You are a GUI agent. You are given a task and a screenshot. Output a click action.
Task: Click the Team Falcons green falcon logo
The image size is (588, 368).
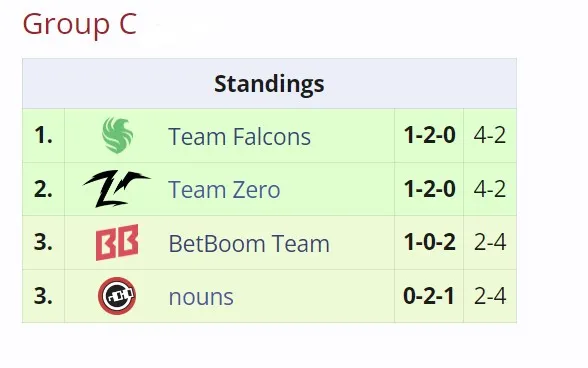[x=117, y=135]
